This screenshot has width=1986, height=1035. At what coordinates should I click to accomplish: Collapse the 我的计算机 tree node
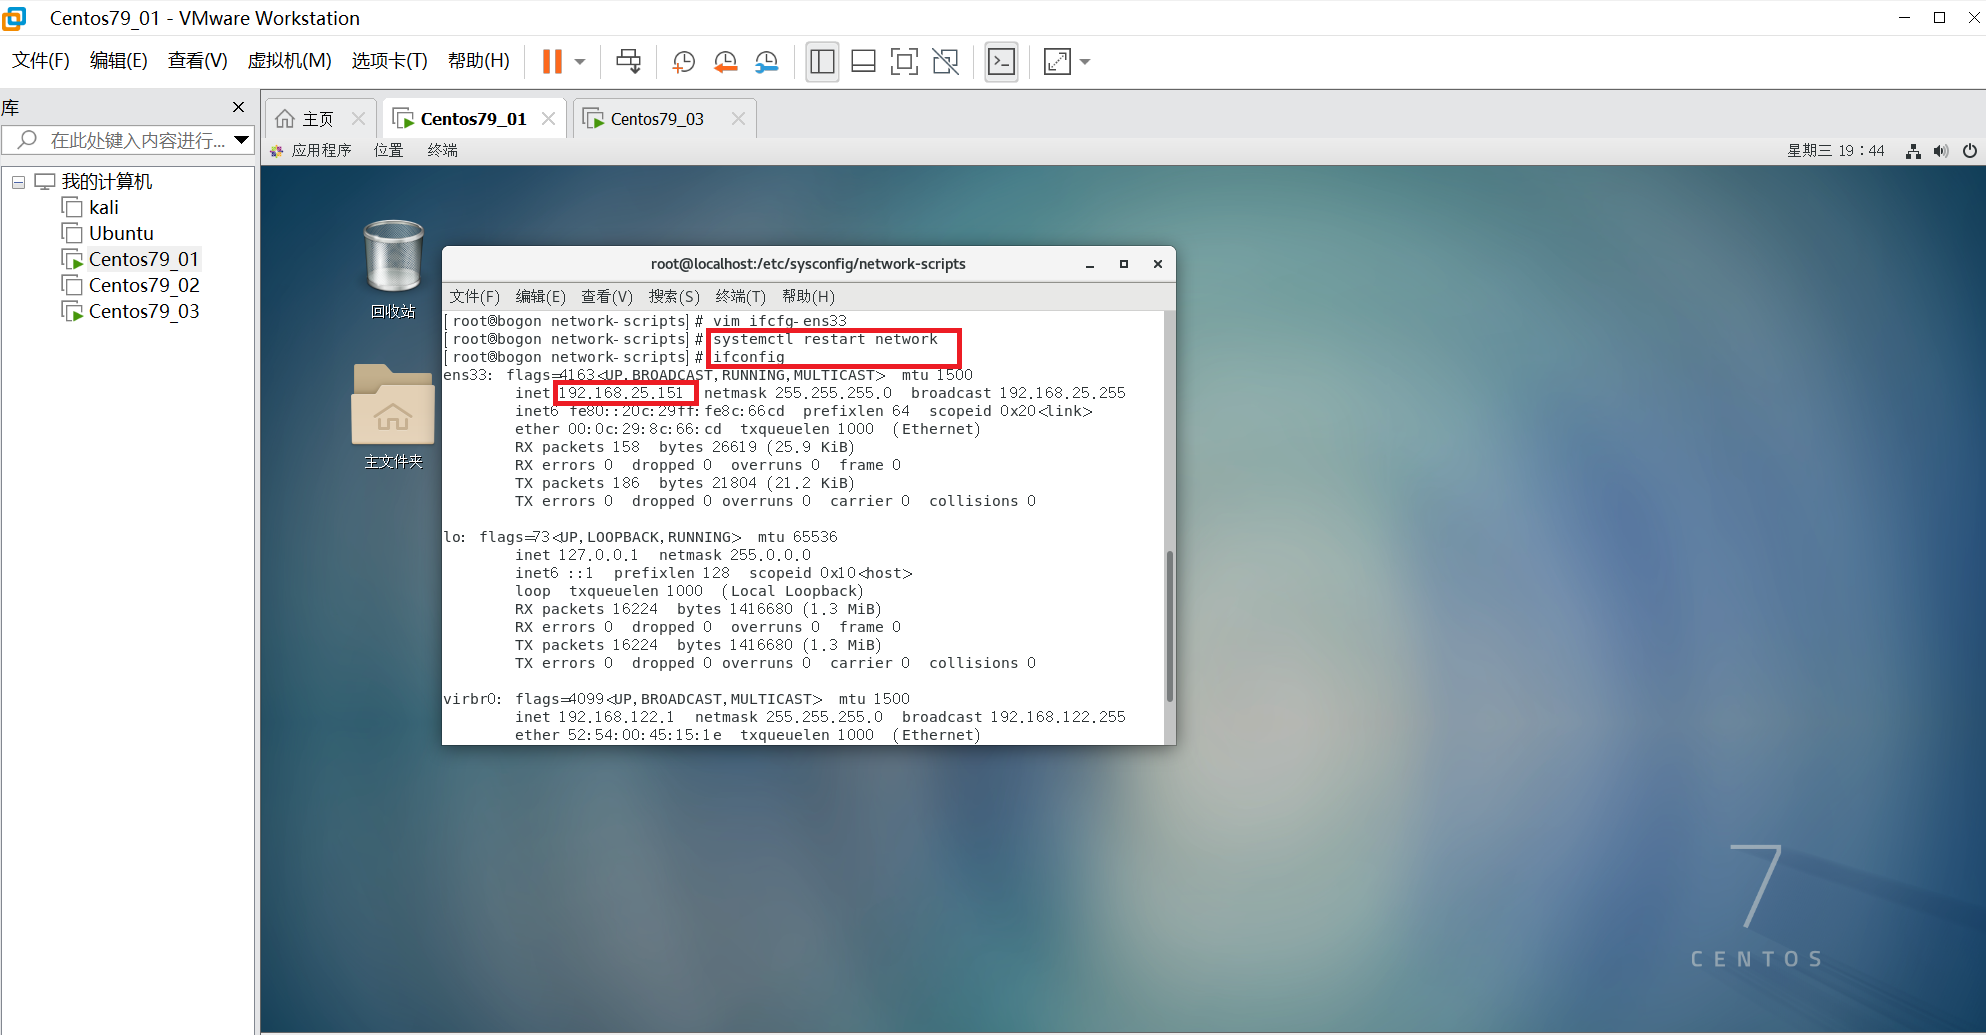point(18,182)
